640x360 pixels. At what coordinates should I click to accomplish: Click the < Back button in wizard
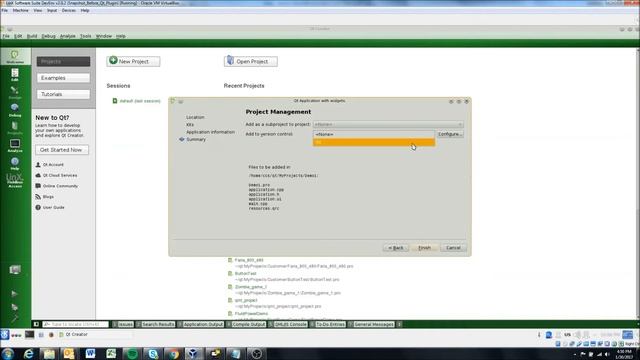[396, 248]
